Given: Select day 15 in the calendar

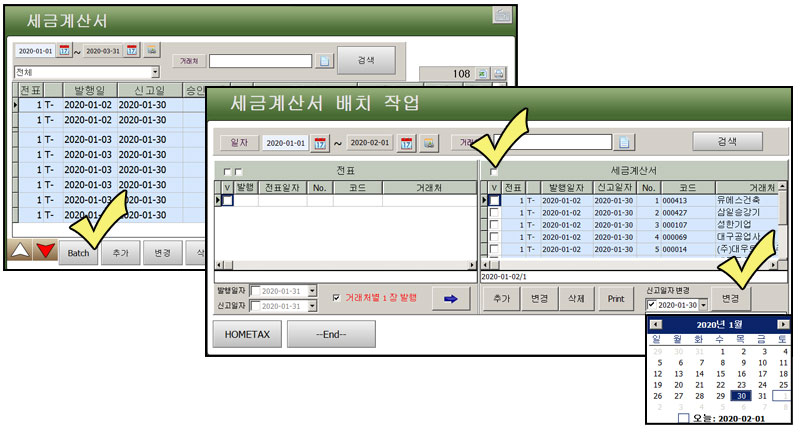Looking at the screenshot, I should 720,374.
